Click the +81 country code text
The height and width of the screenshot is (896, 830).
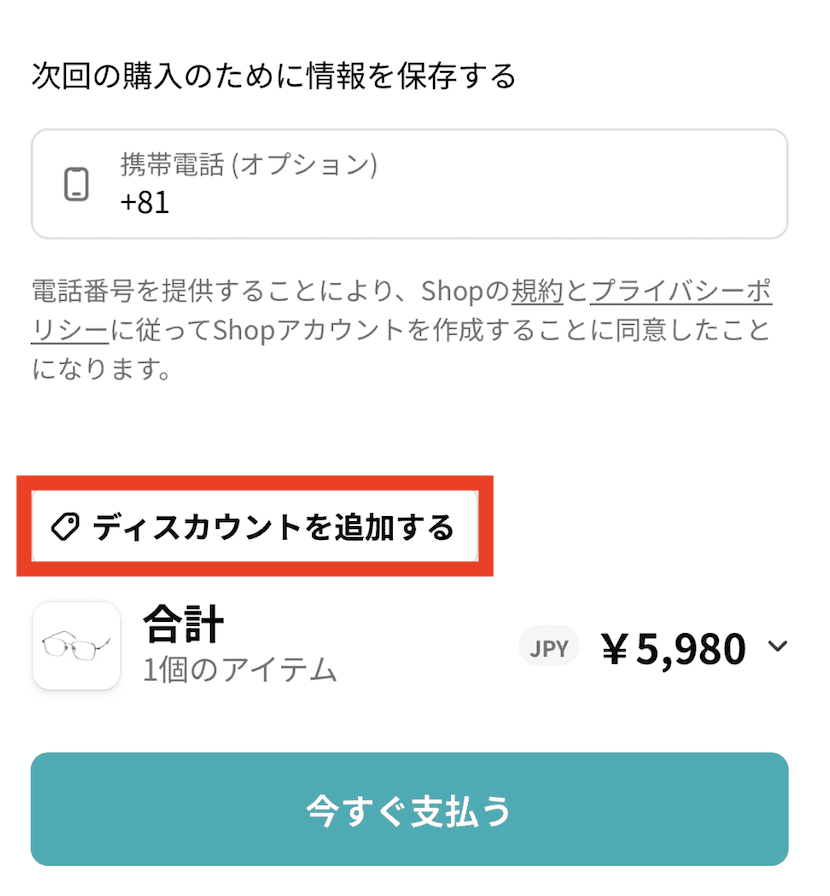point(145,203)
